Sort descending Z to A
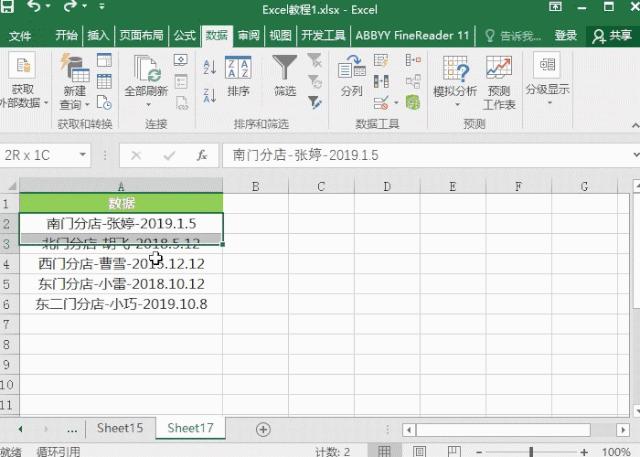Image resolution: width=640 pixels, height=457 pixels. click(x=209, y=95)
